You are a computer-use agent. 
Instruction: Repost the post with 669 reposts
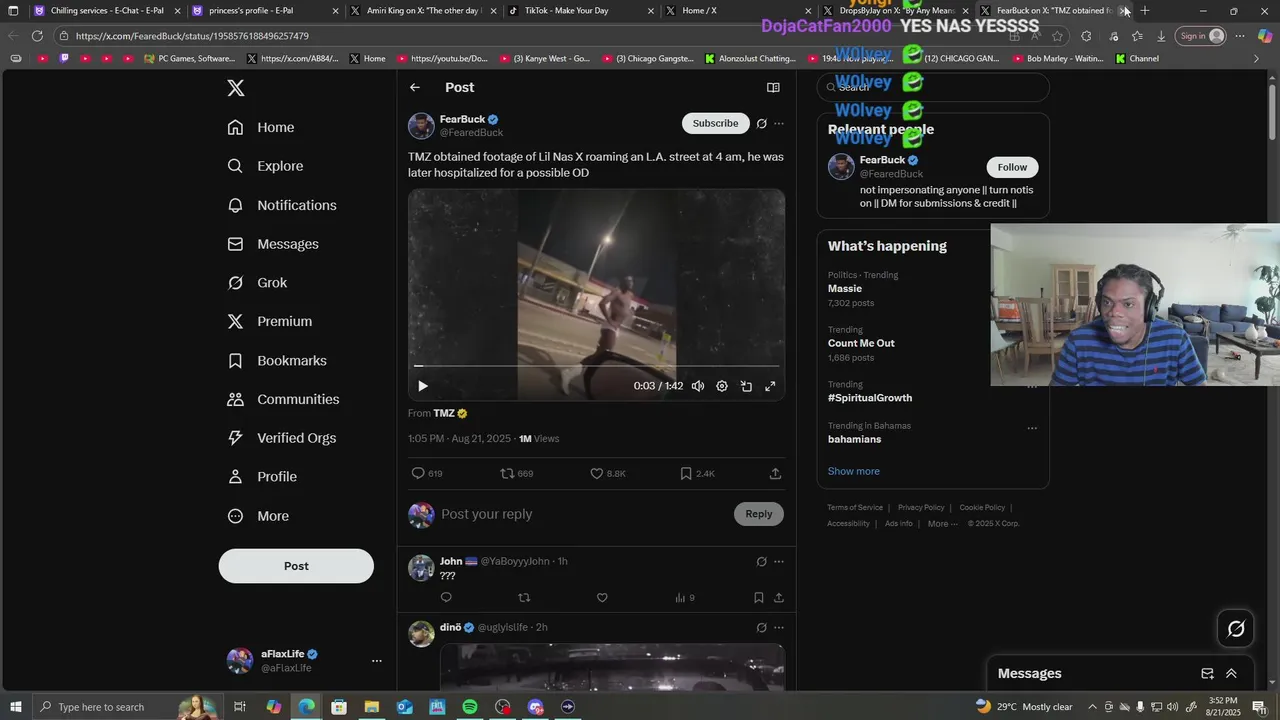tap(517, 473)
